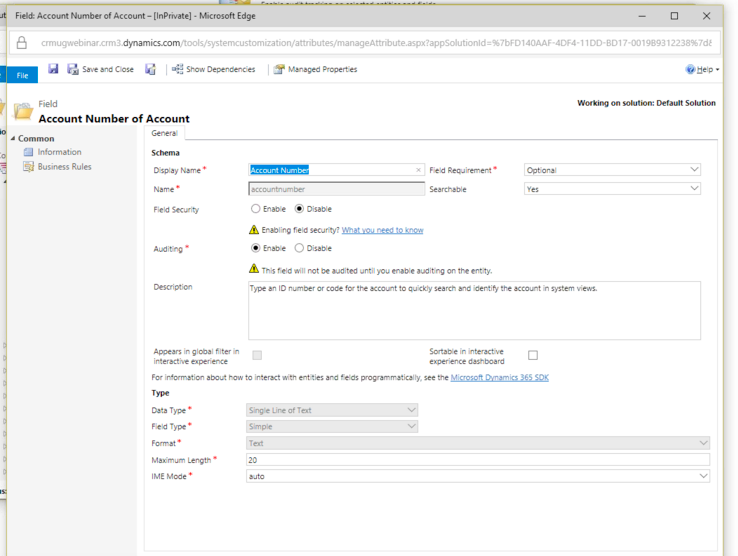This screenshot has width=738, height=556.
Task: Open the Field Requirement dropdown
Action: tap(612, 170)
